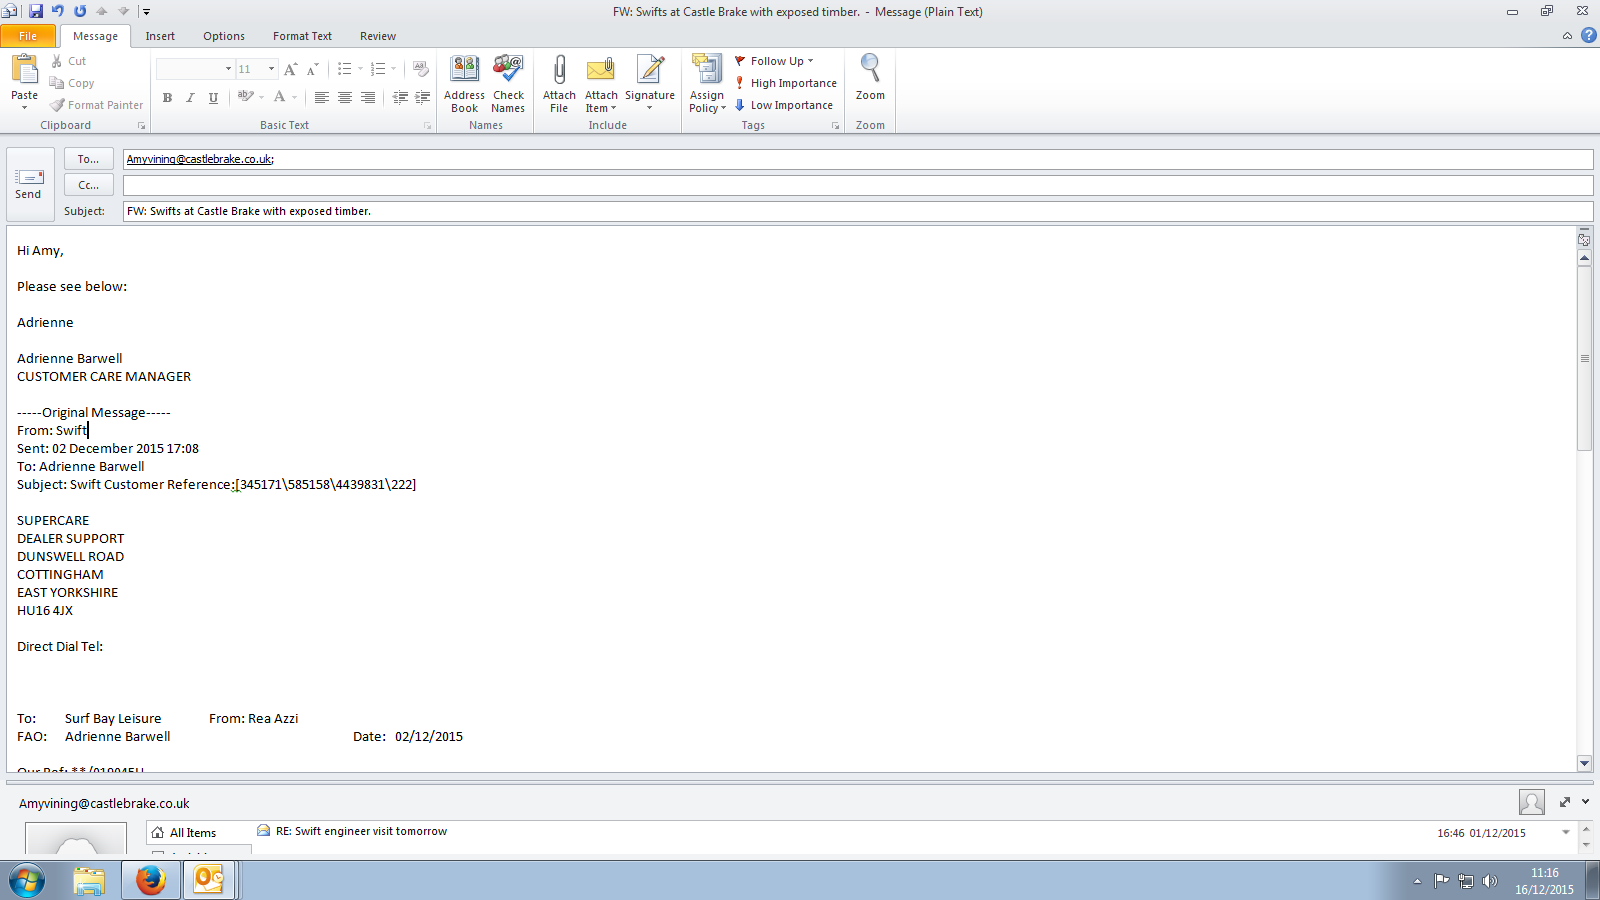Screen dimensions: 1600x900
Task: Align text to the left
Action: click(321, 97)
